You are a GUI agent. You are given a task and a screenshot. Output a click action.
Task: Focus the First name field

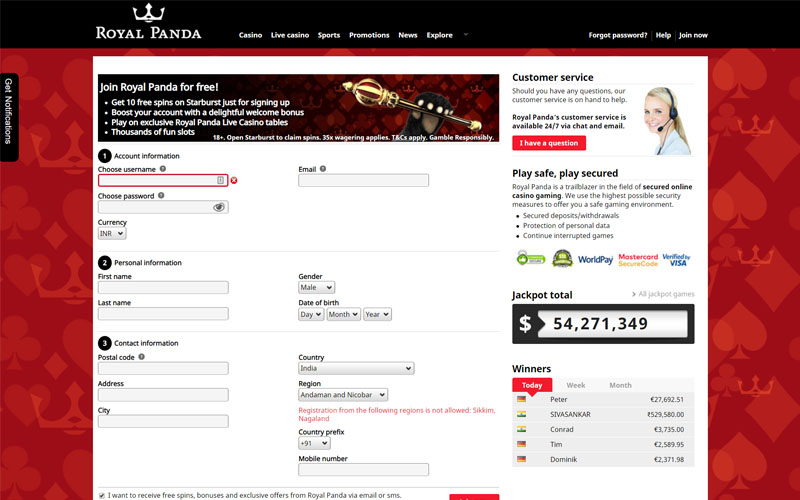pos(163,287)
